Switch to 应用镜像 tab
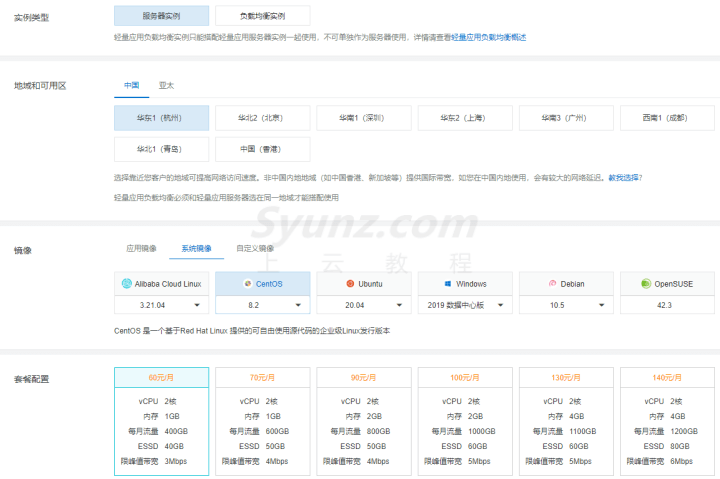This screenshot has height=479, width=720. (x=141, y=248)
